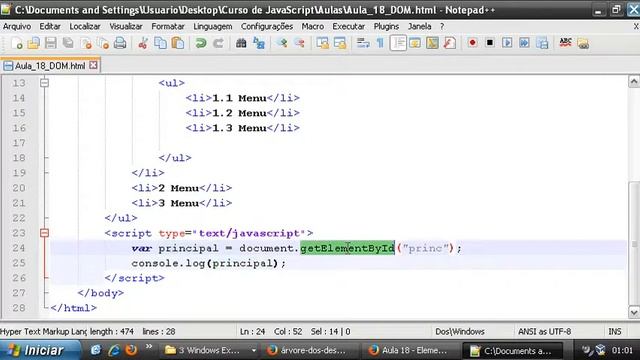Click line number 20 in margin
The image size is (640, 360).
(19, 188)
